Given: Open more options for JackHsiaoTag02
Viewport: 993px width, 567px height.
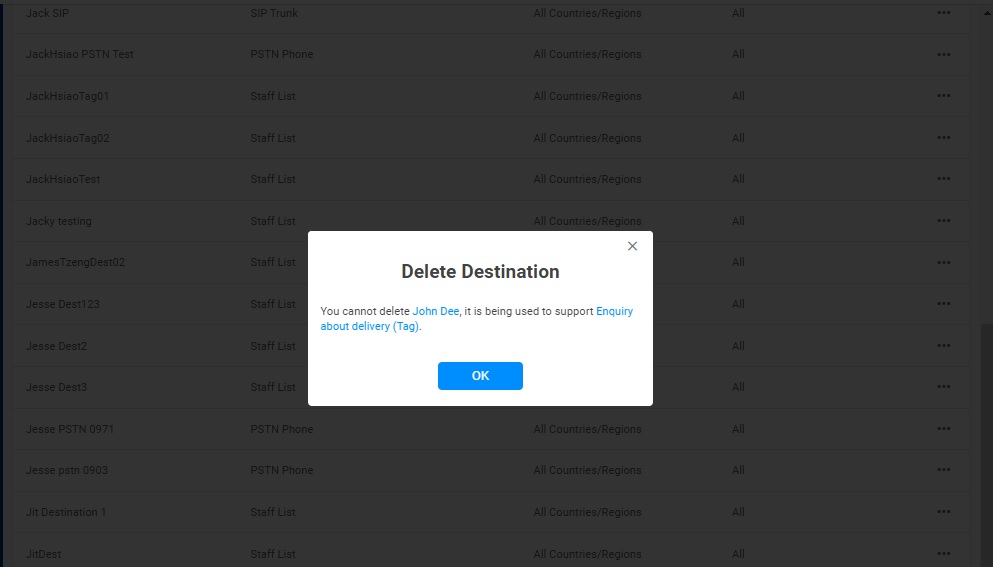Looking at the screenshot, I should click(x=943, y=138).
